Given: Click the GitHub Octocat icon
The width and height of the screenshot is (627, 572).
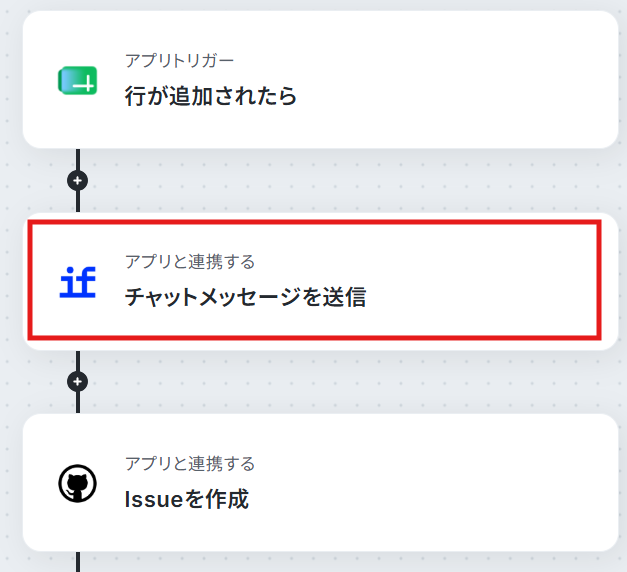Looking at the screenshot, I should 78,483.
